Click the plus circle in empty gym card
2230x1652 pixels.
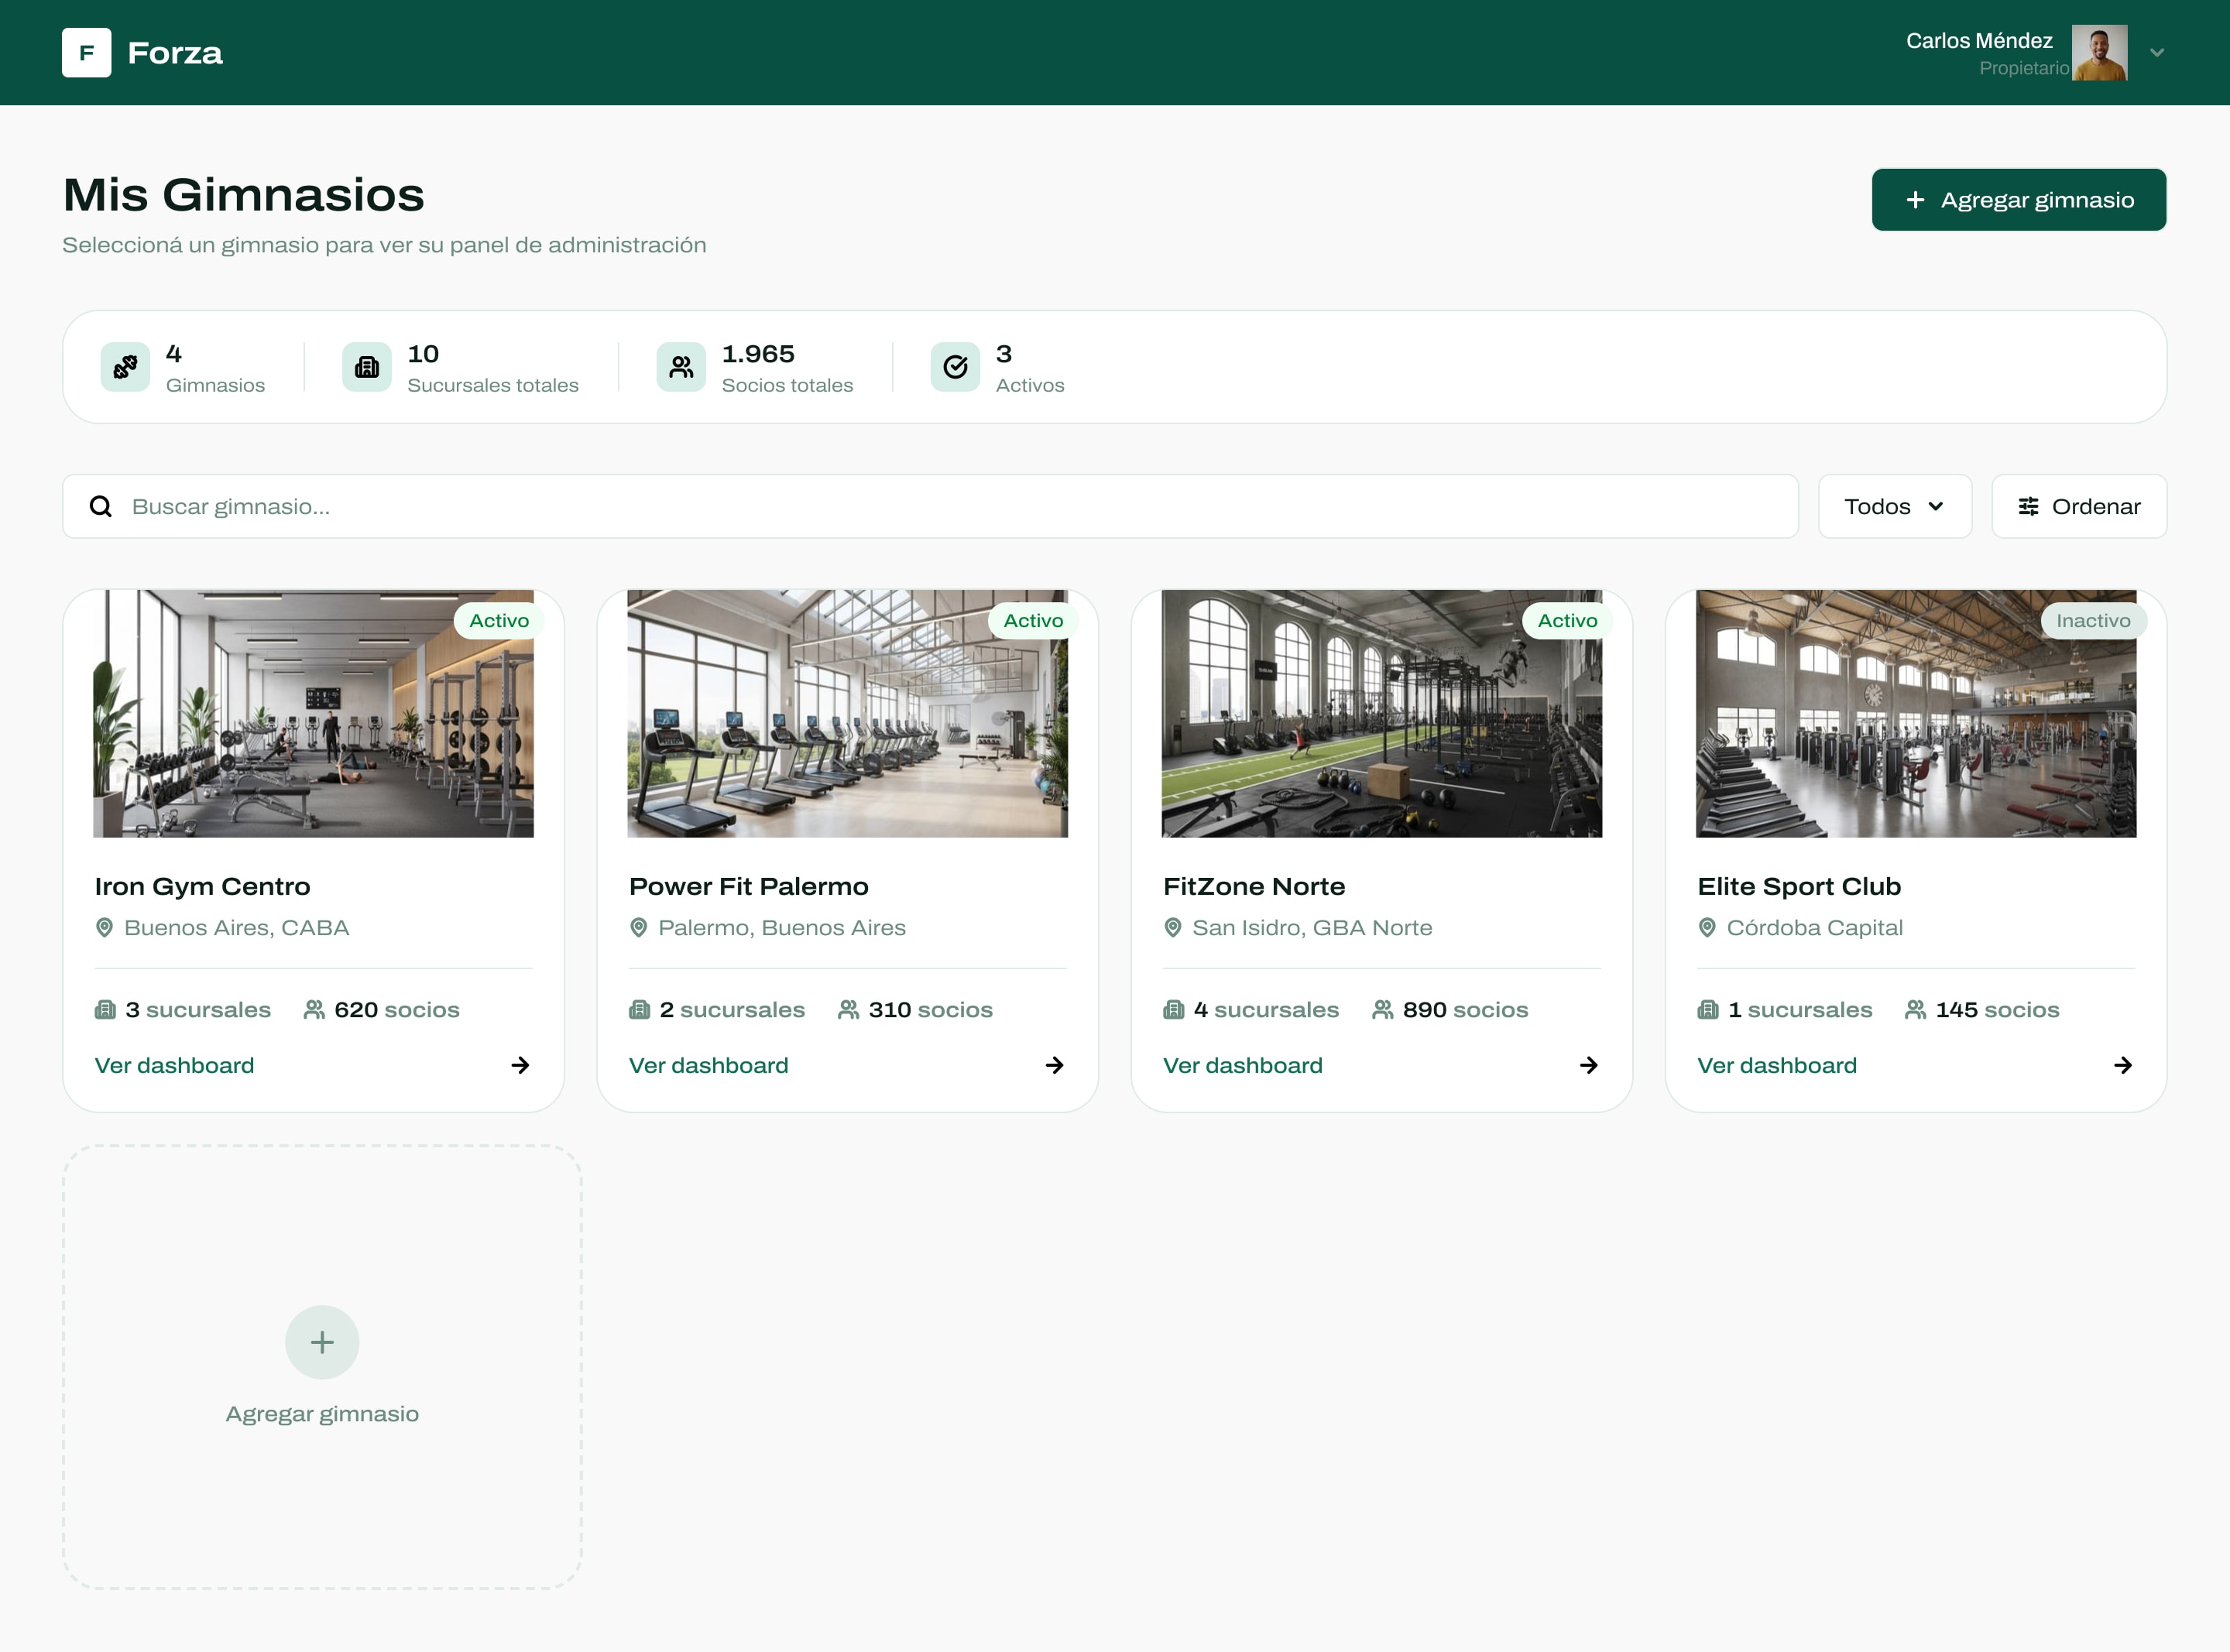click(x=322, y=1342)
